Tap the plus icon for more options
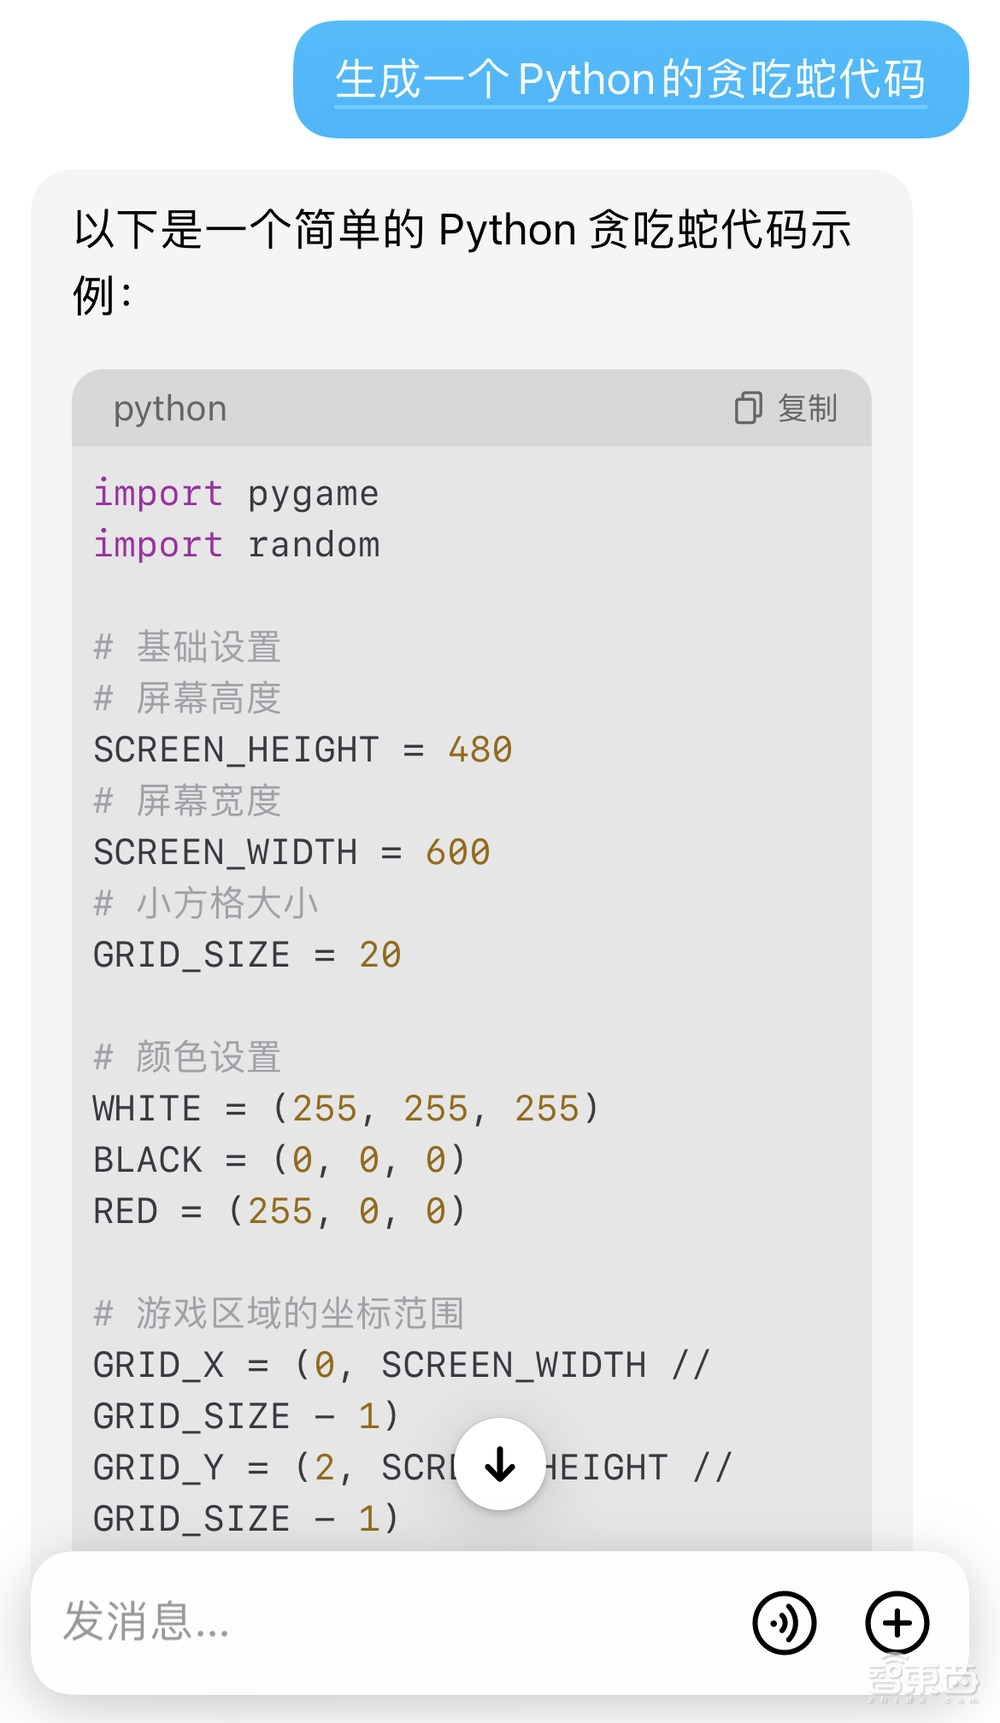Viewport: 1000px width, 1723px height. click(897, 1622)
